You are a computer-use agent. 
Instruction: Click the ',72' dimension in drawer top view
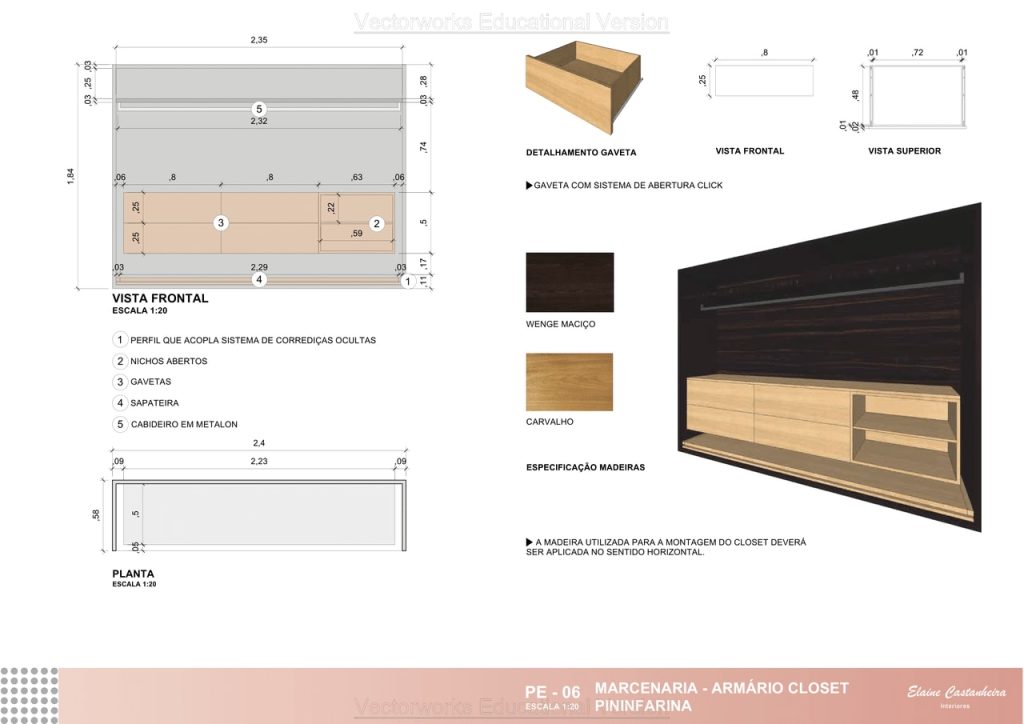click(918, 52)
